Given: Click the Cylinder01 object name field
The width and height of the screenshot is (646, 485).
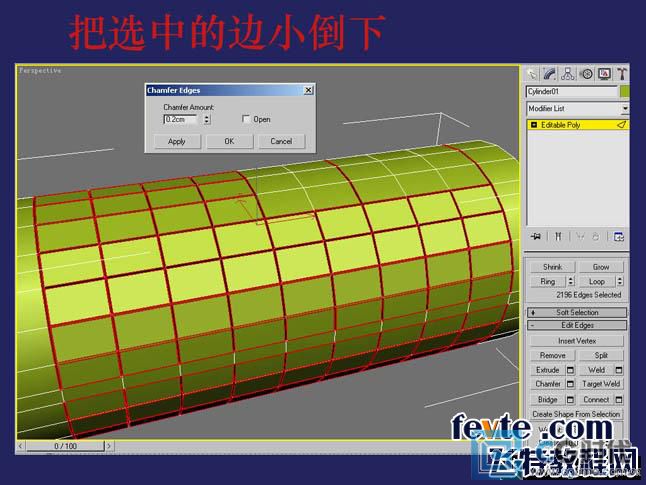Looking at the screenshot, I should (x=572, y=91).
